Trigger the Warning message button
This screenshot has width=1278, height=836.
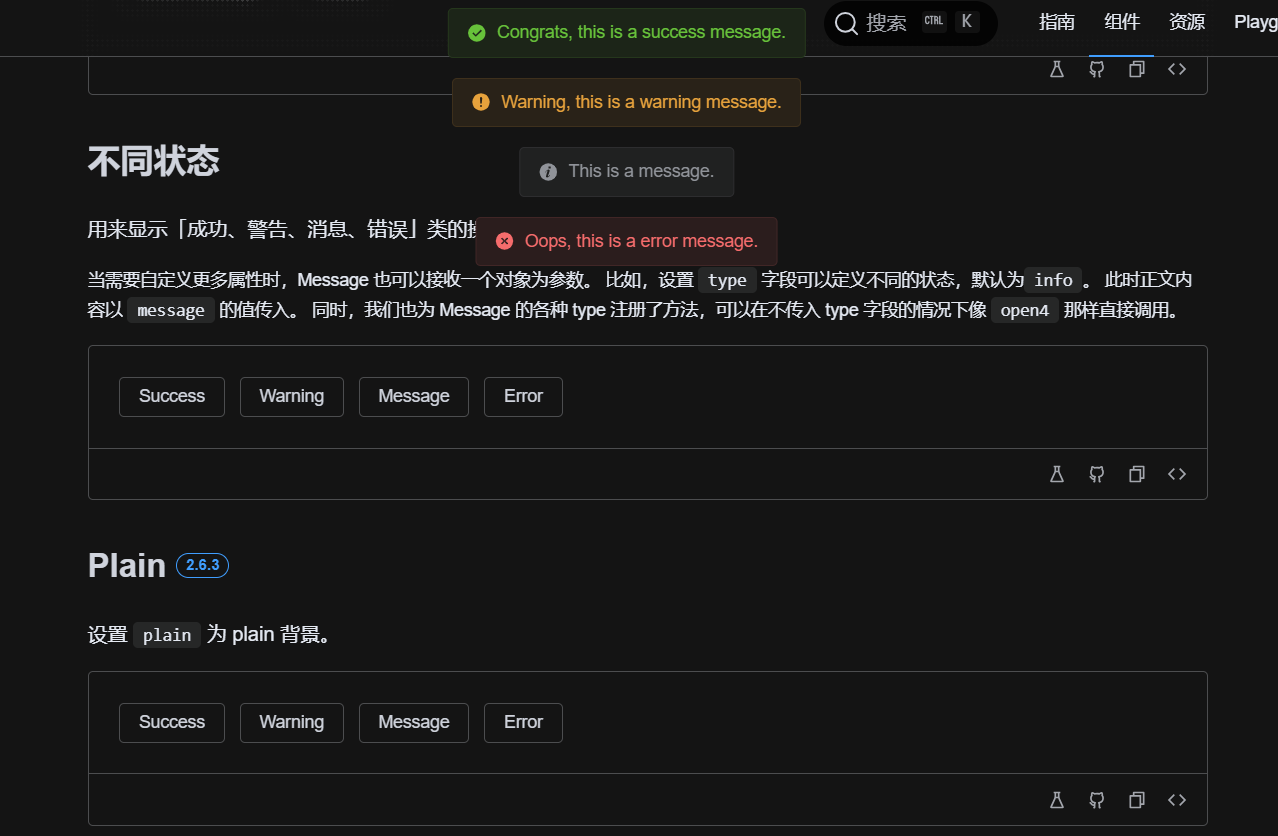pos(291,396)
